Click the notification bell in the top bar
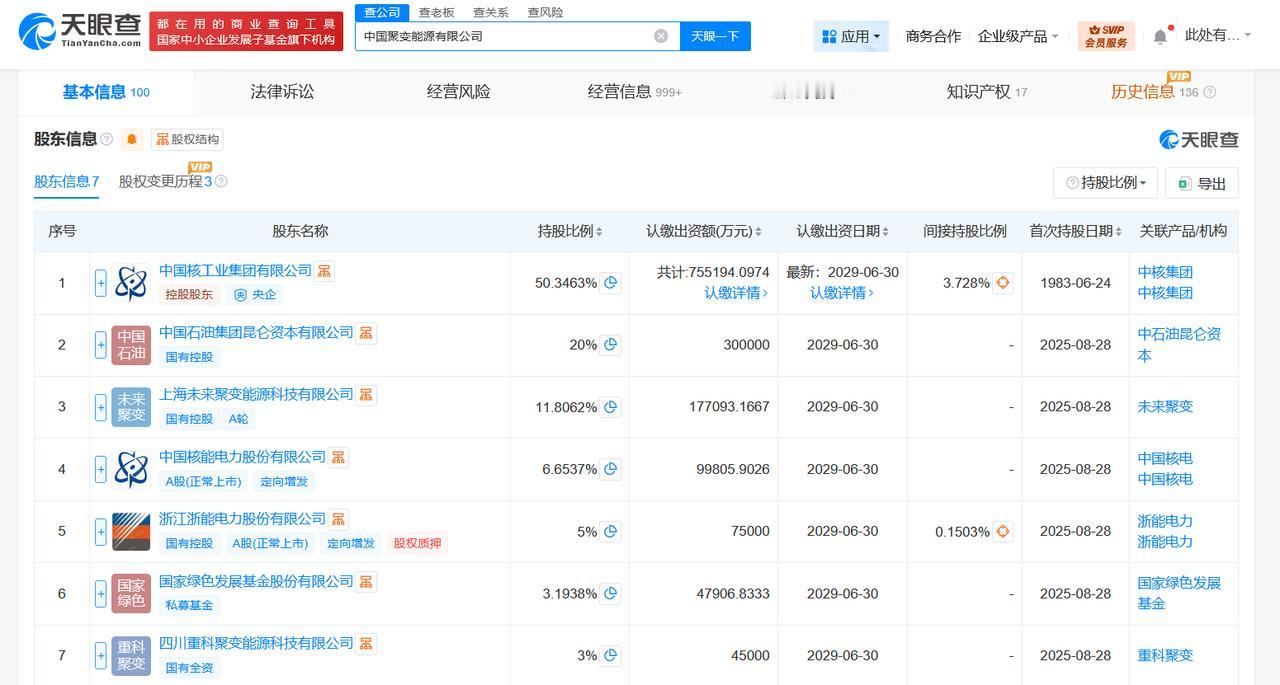 1160,36
